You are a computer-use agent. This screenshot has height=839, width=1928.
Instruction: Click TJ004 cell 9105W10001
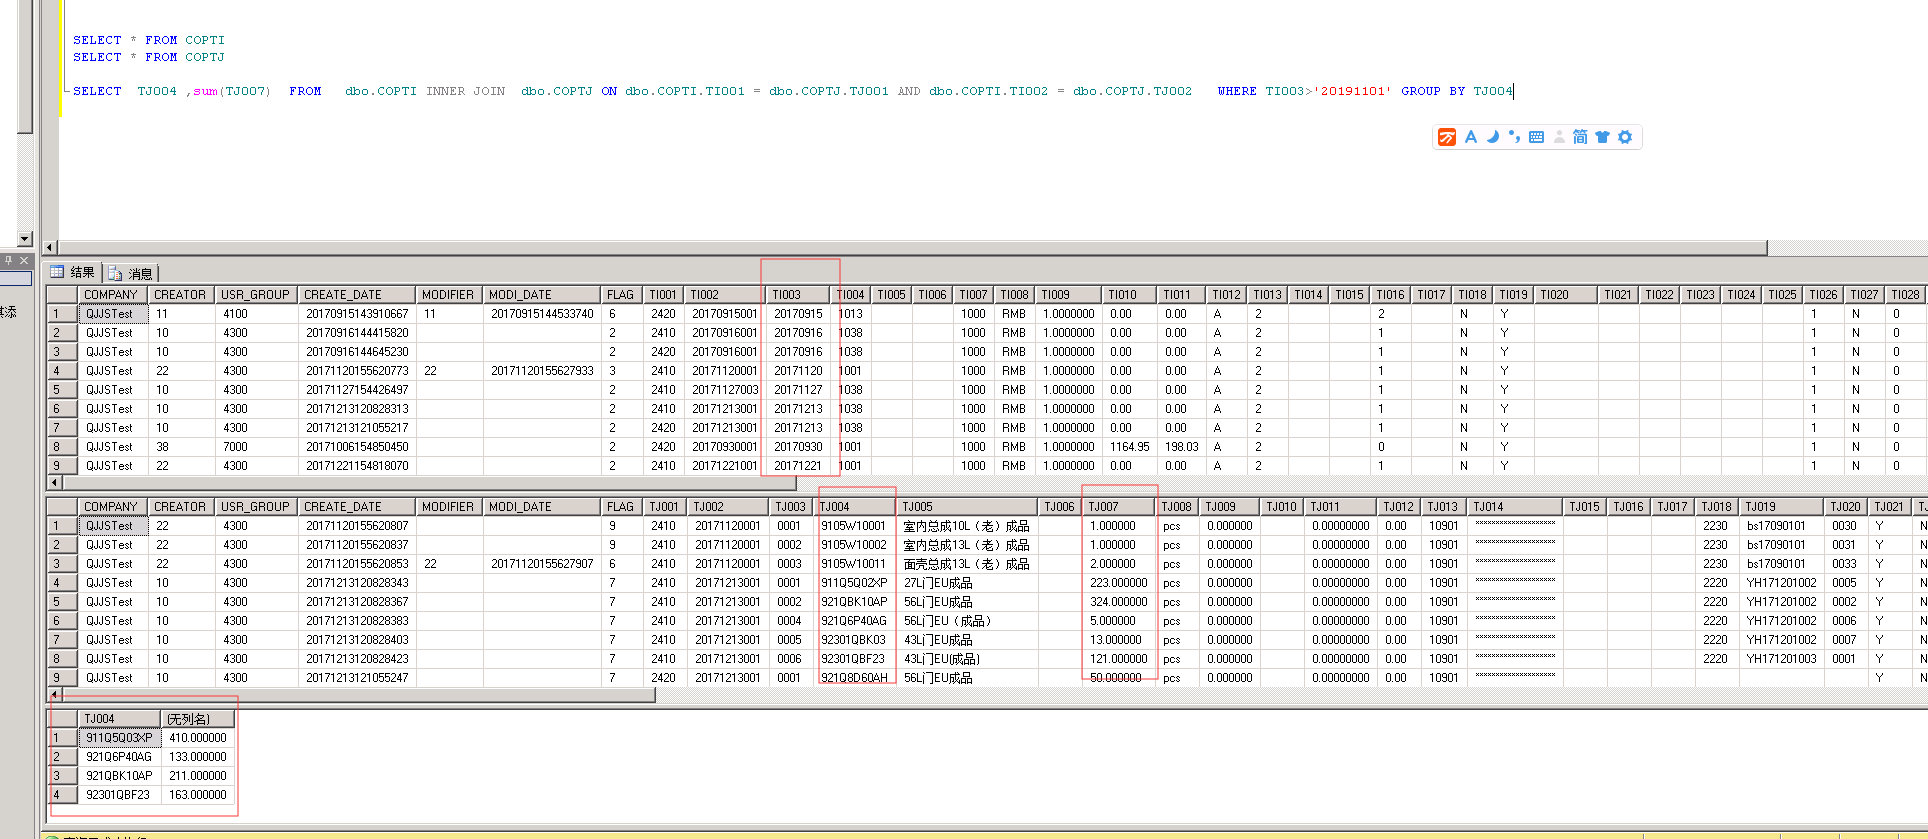(x=853, y=525)
